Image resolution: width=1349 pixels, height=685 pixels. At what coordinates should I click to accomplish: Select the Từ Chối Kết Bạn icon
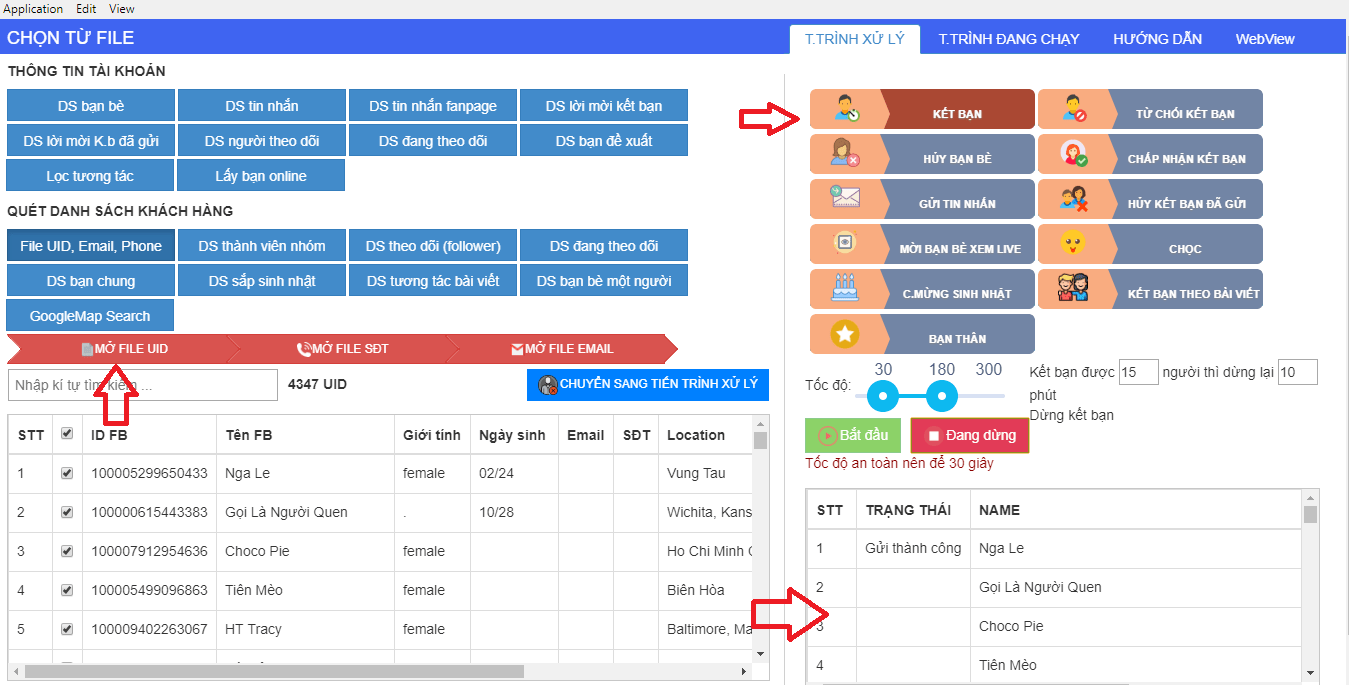pyautogui.click(x=1073, y=109)
